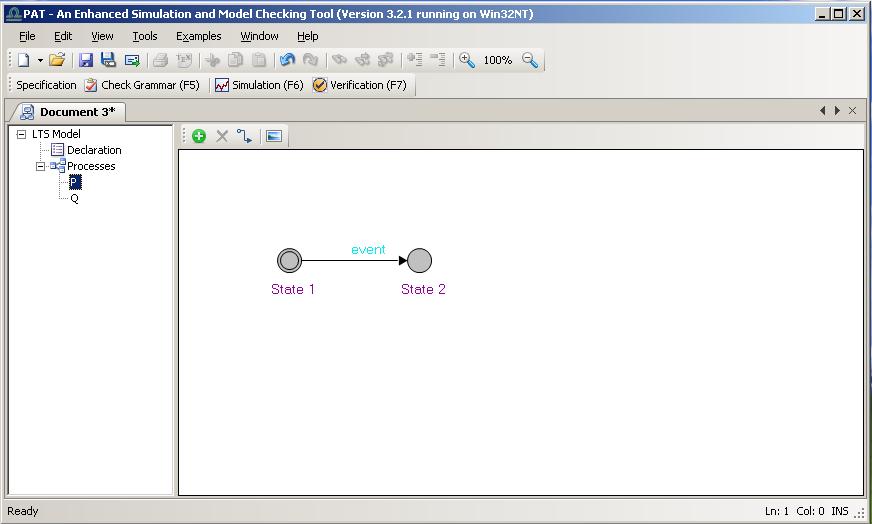Run Check Grammar (F5)
The width and height of the screenshot is (872, 524).
coord(142,85)
